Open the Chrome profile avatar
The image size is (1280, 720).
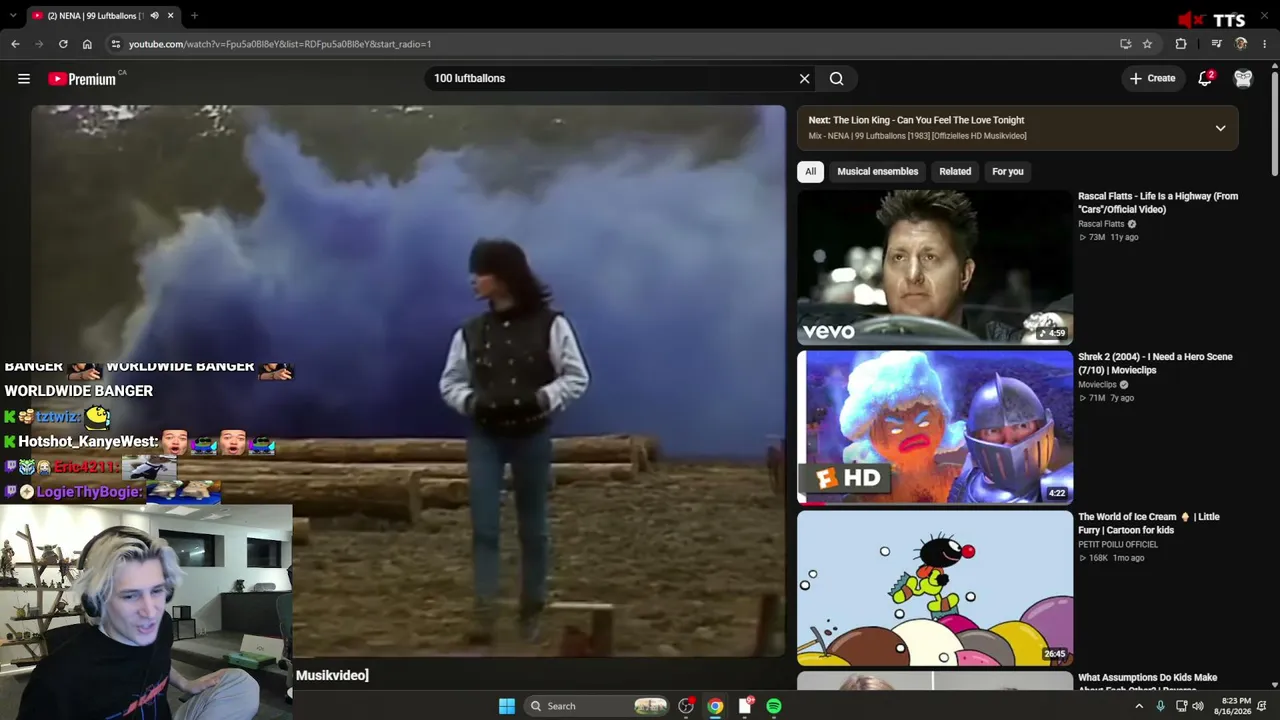1241,44
